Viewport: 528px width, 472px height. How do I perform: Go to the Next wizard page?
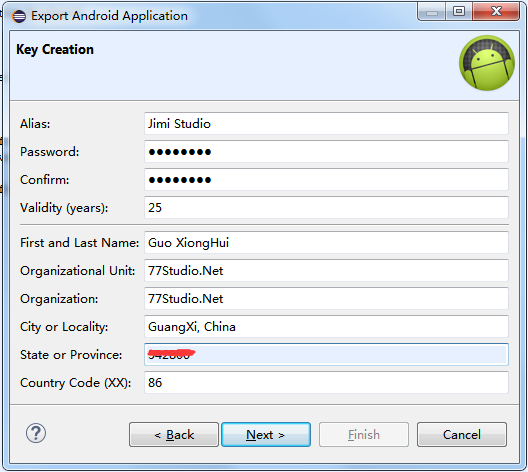point(266,435)
